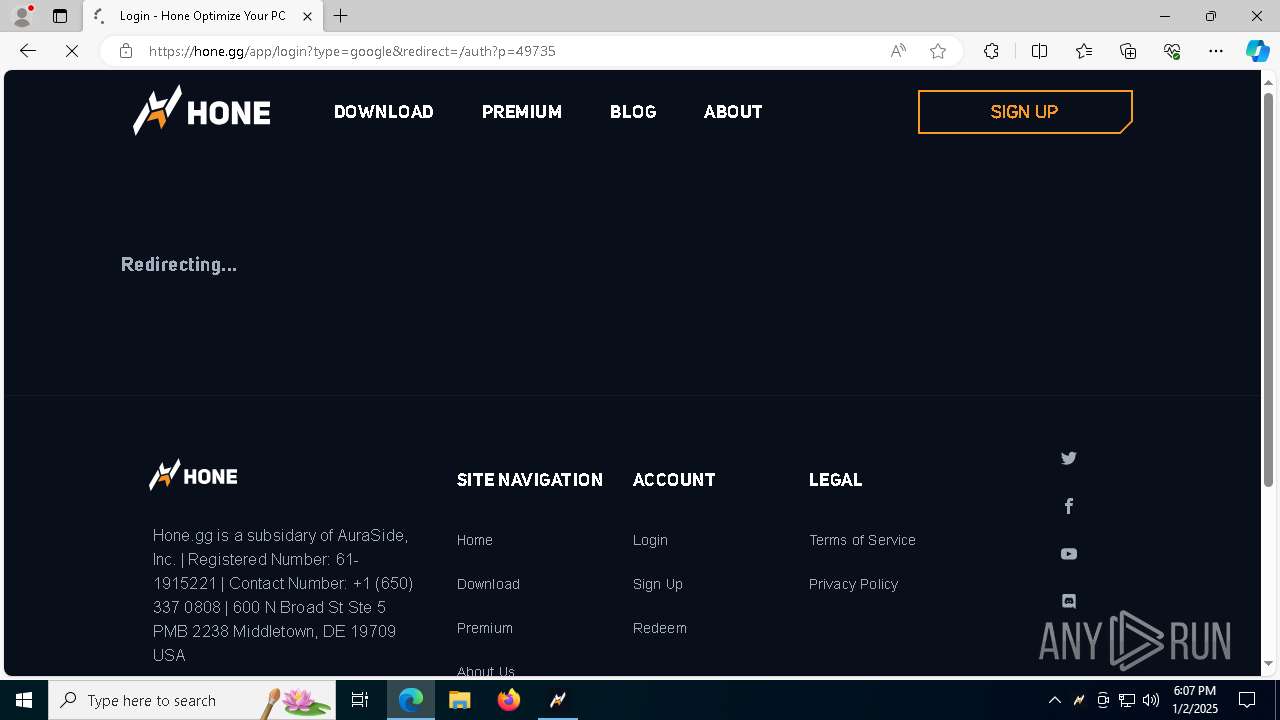Go back to previous page
The image size is (1280, 720).
pos(28,51)
